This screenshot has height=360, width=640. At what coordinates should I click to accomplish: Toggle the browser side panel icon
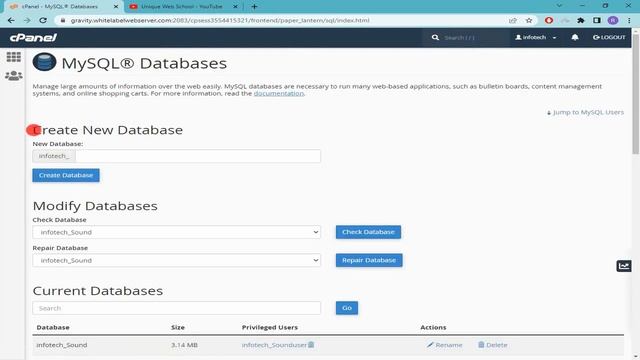(x=597, y=20)
